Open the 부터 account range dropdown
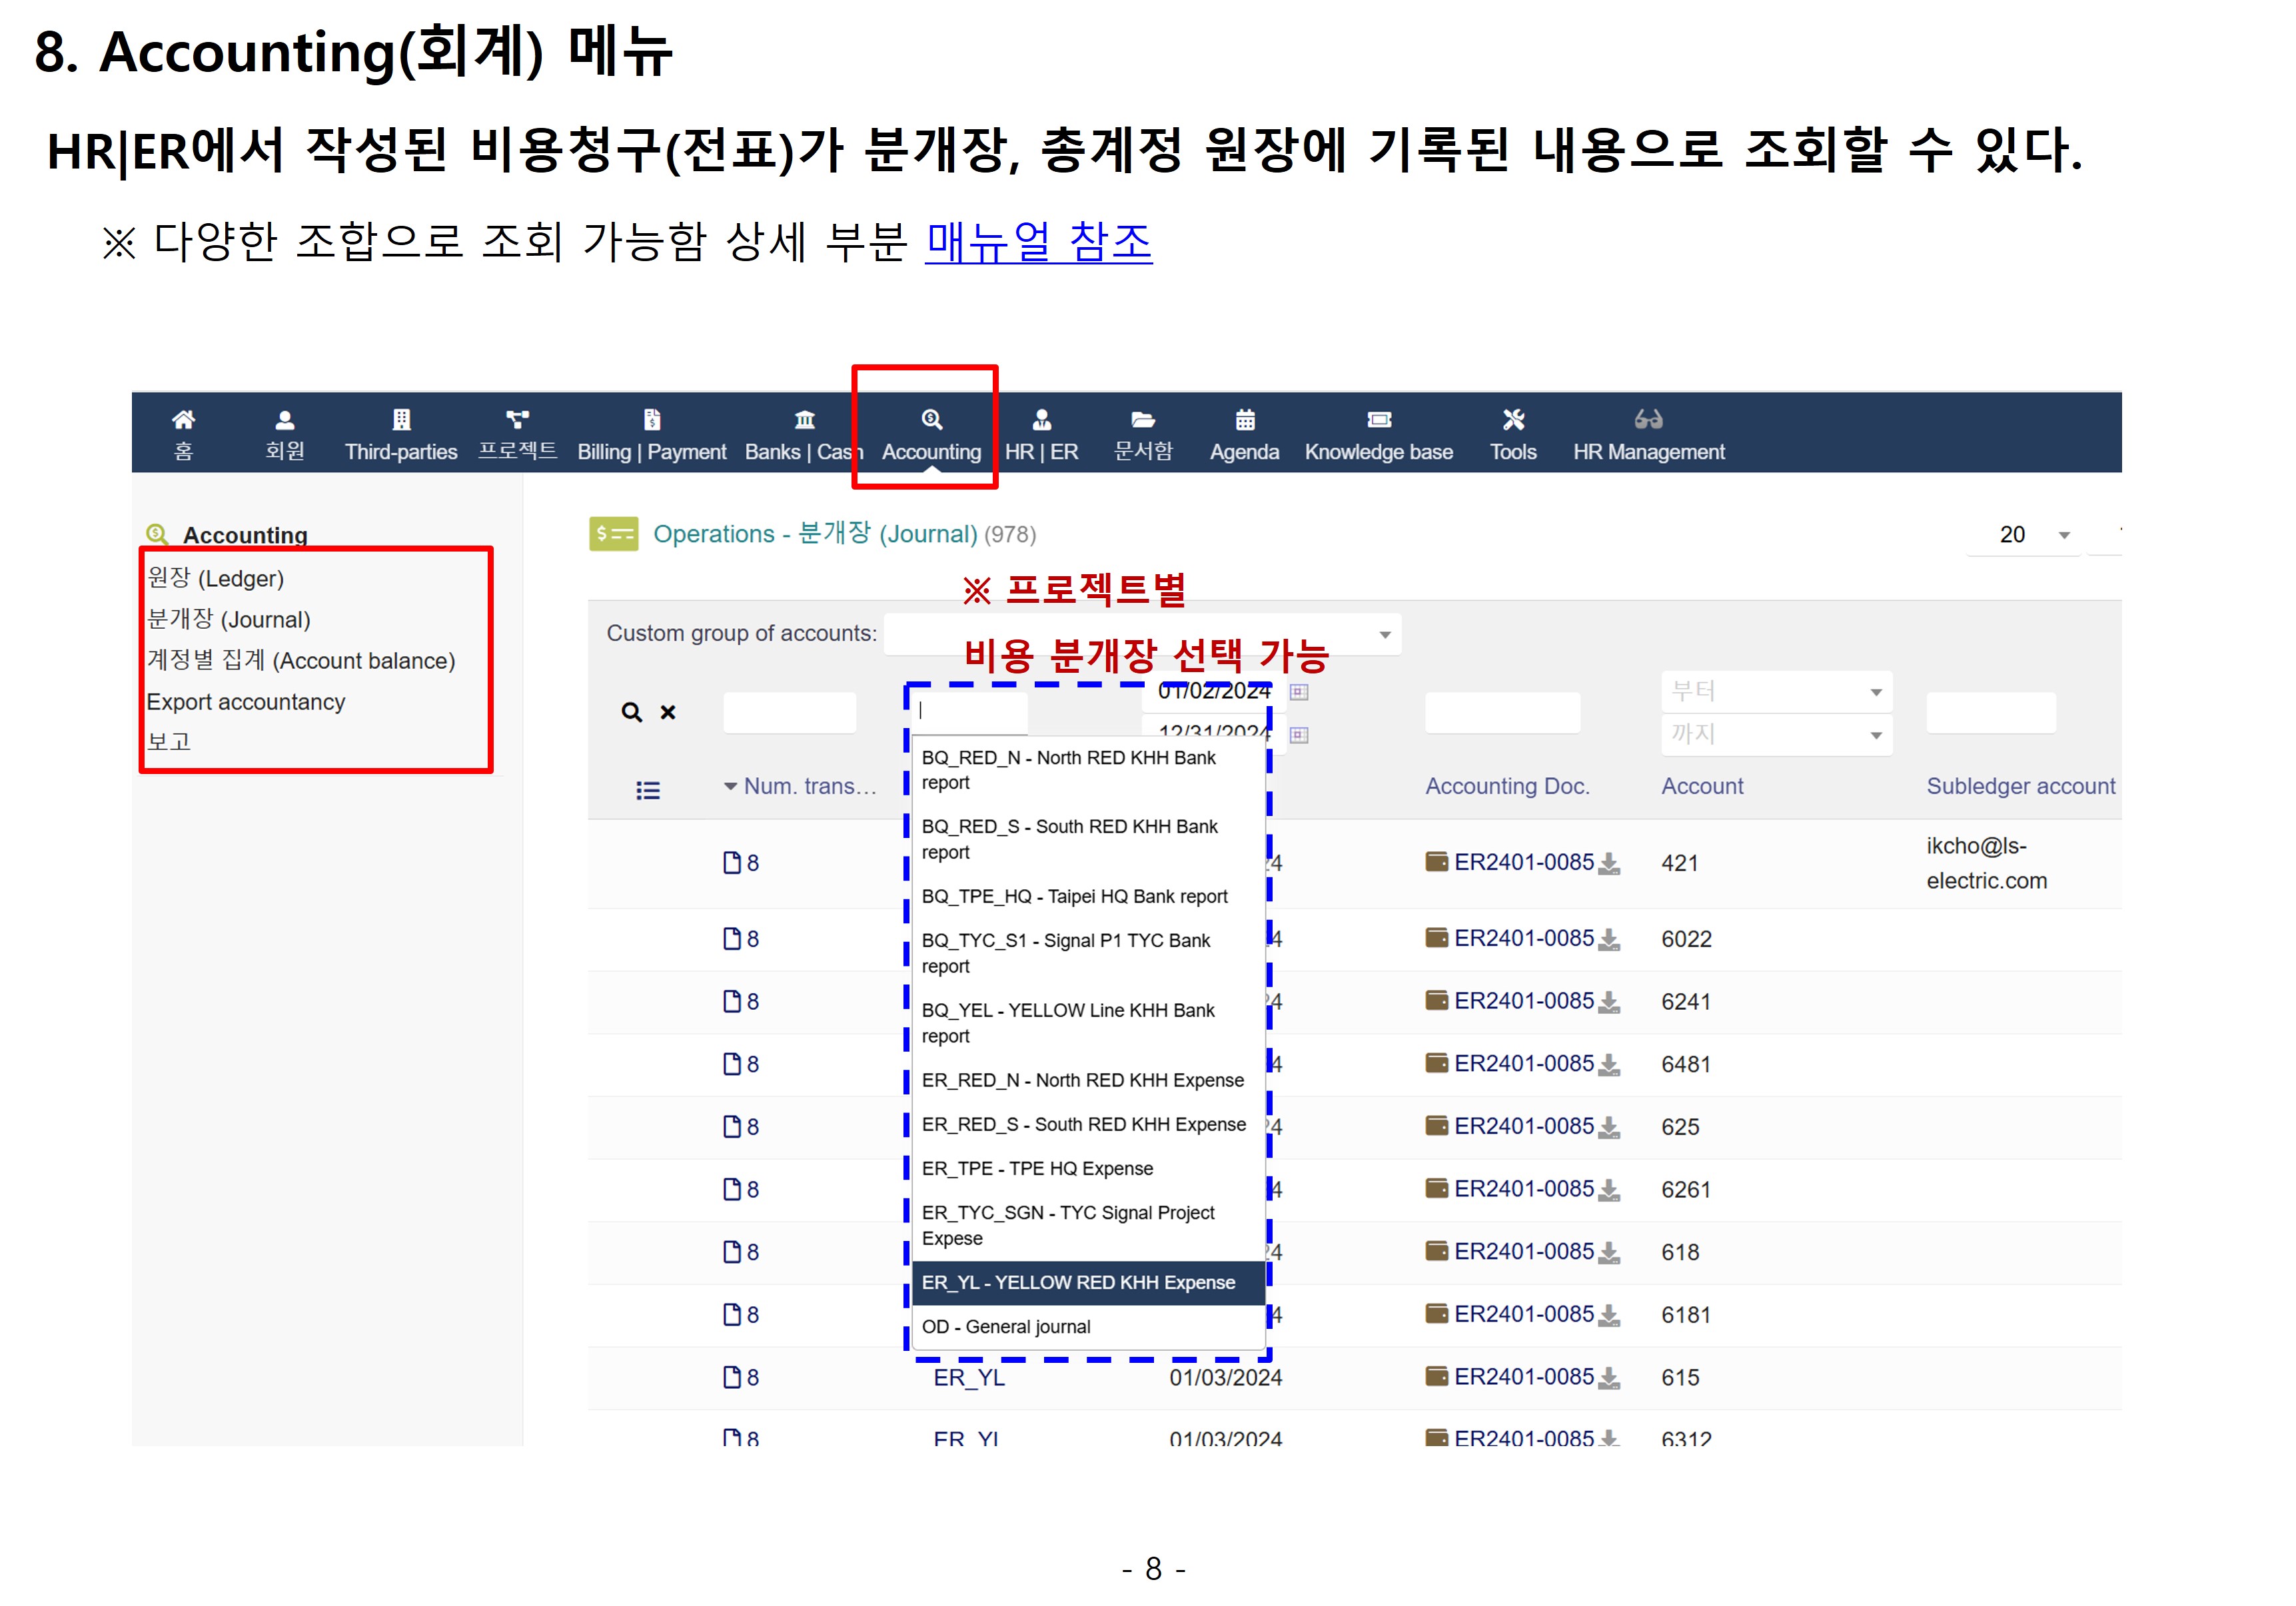Screen dimensions: 2296x1606 click(x=1775, y=692)
